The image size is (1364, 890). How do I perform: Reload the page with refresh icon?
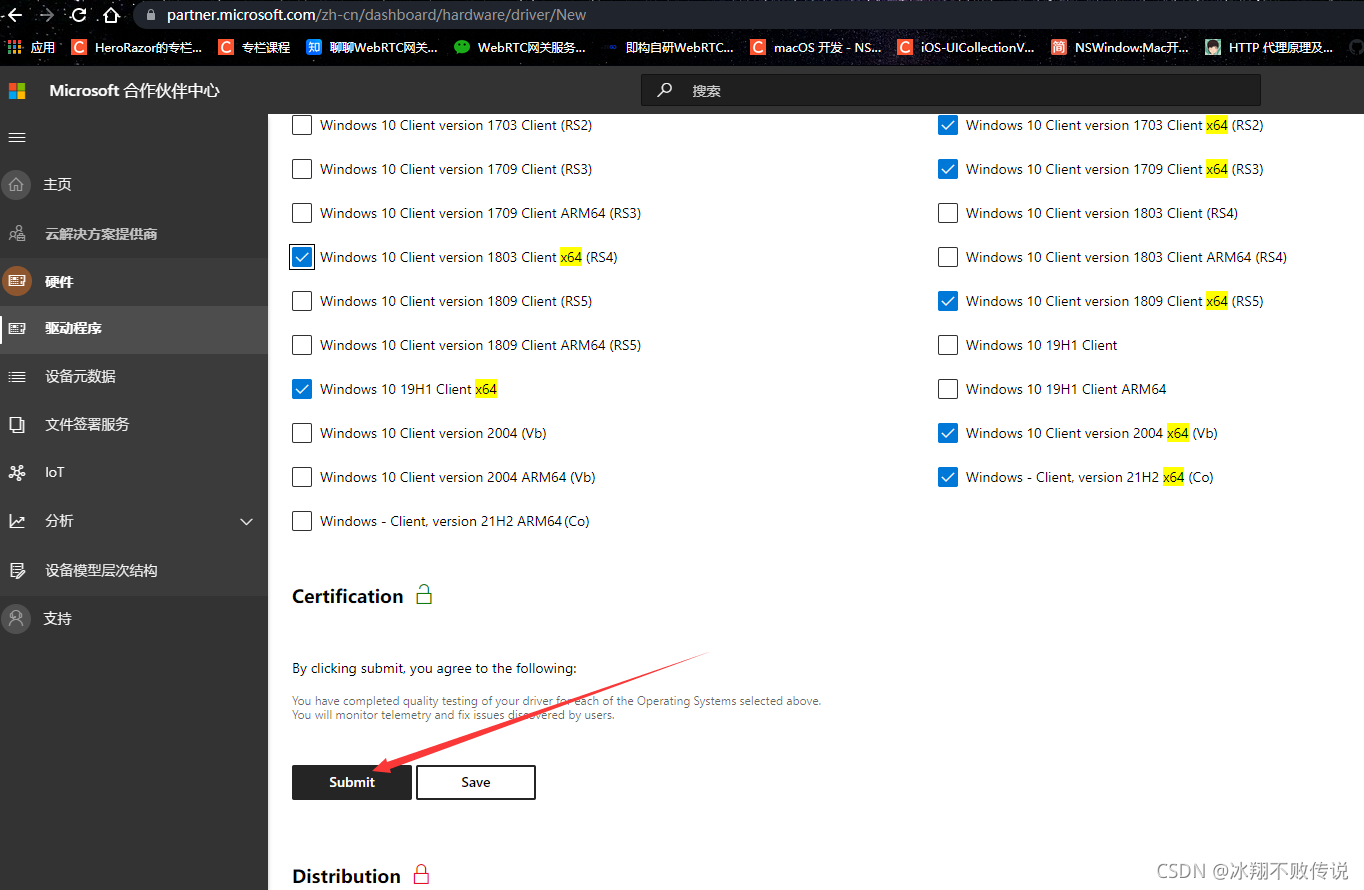[x=79, y=15]
